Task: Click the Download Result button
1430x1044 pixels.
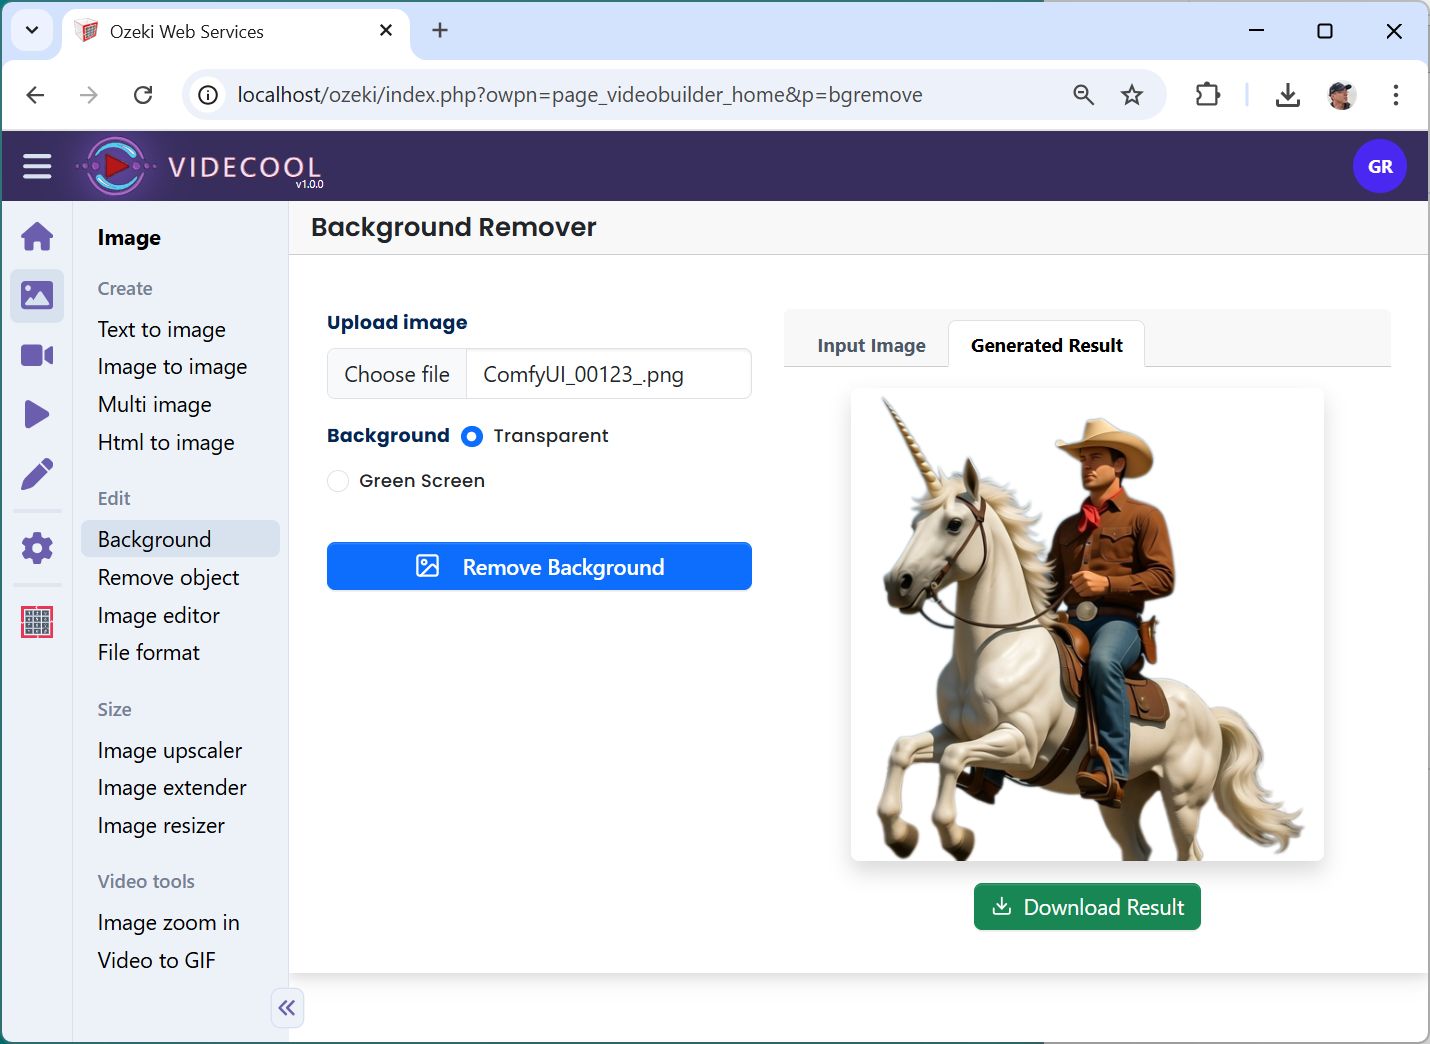Action: (x=1087, y=907)
